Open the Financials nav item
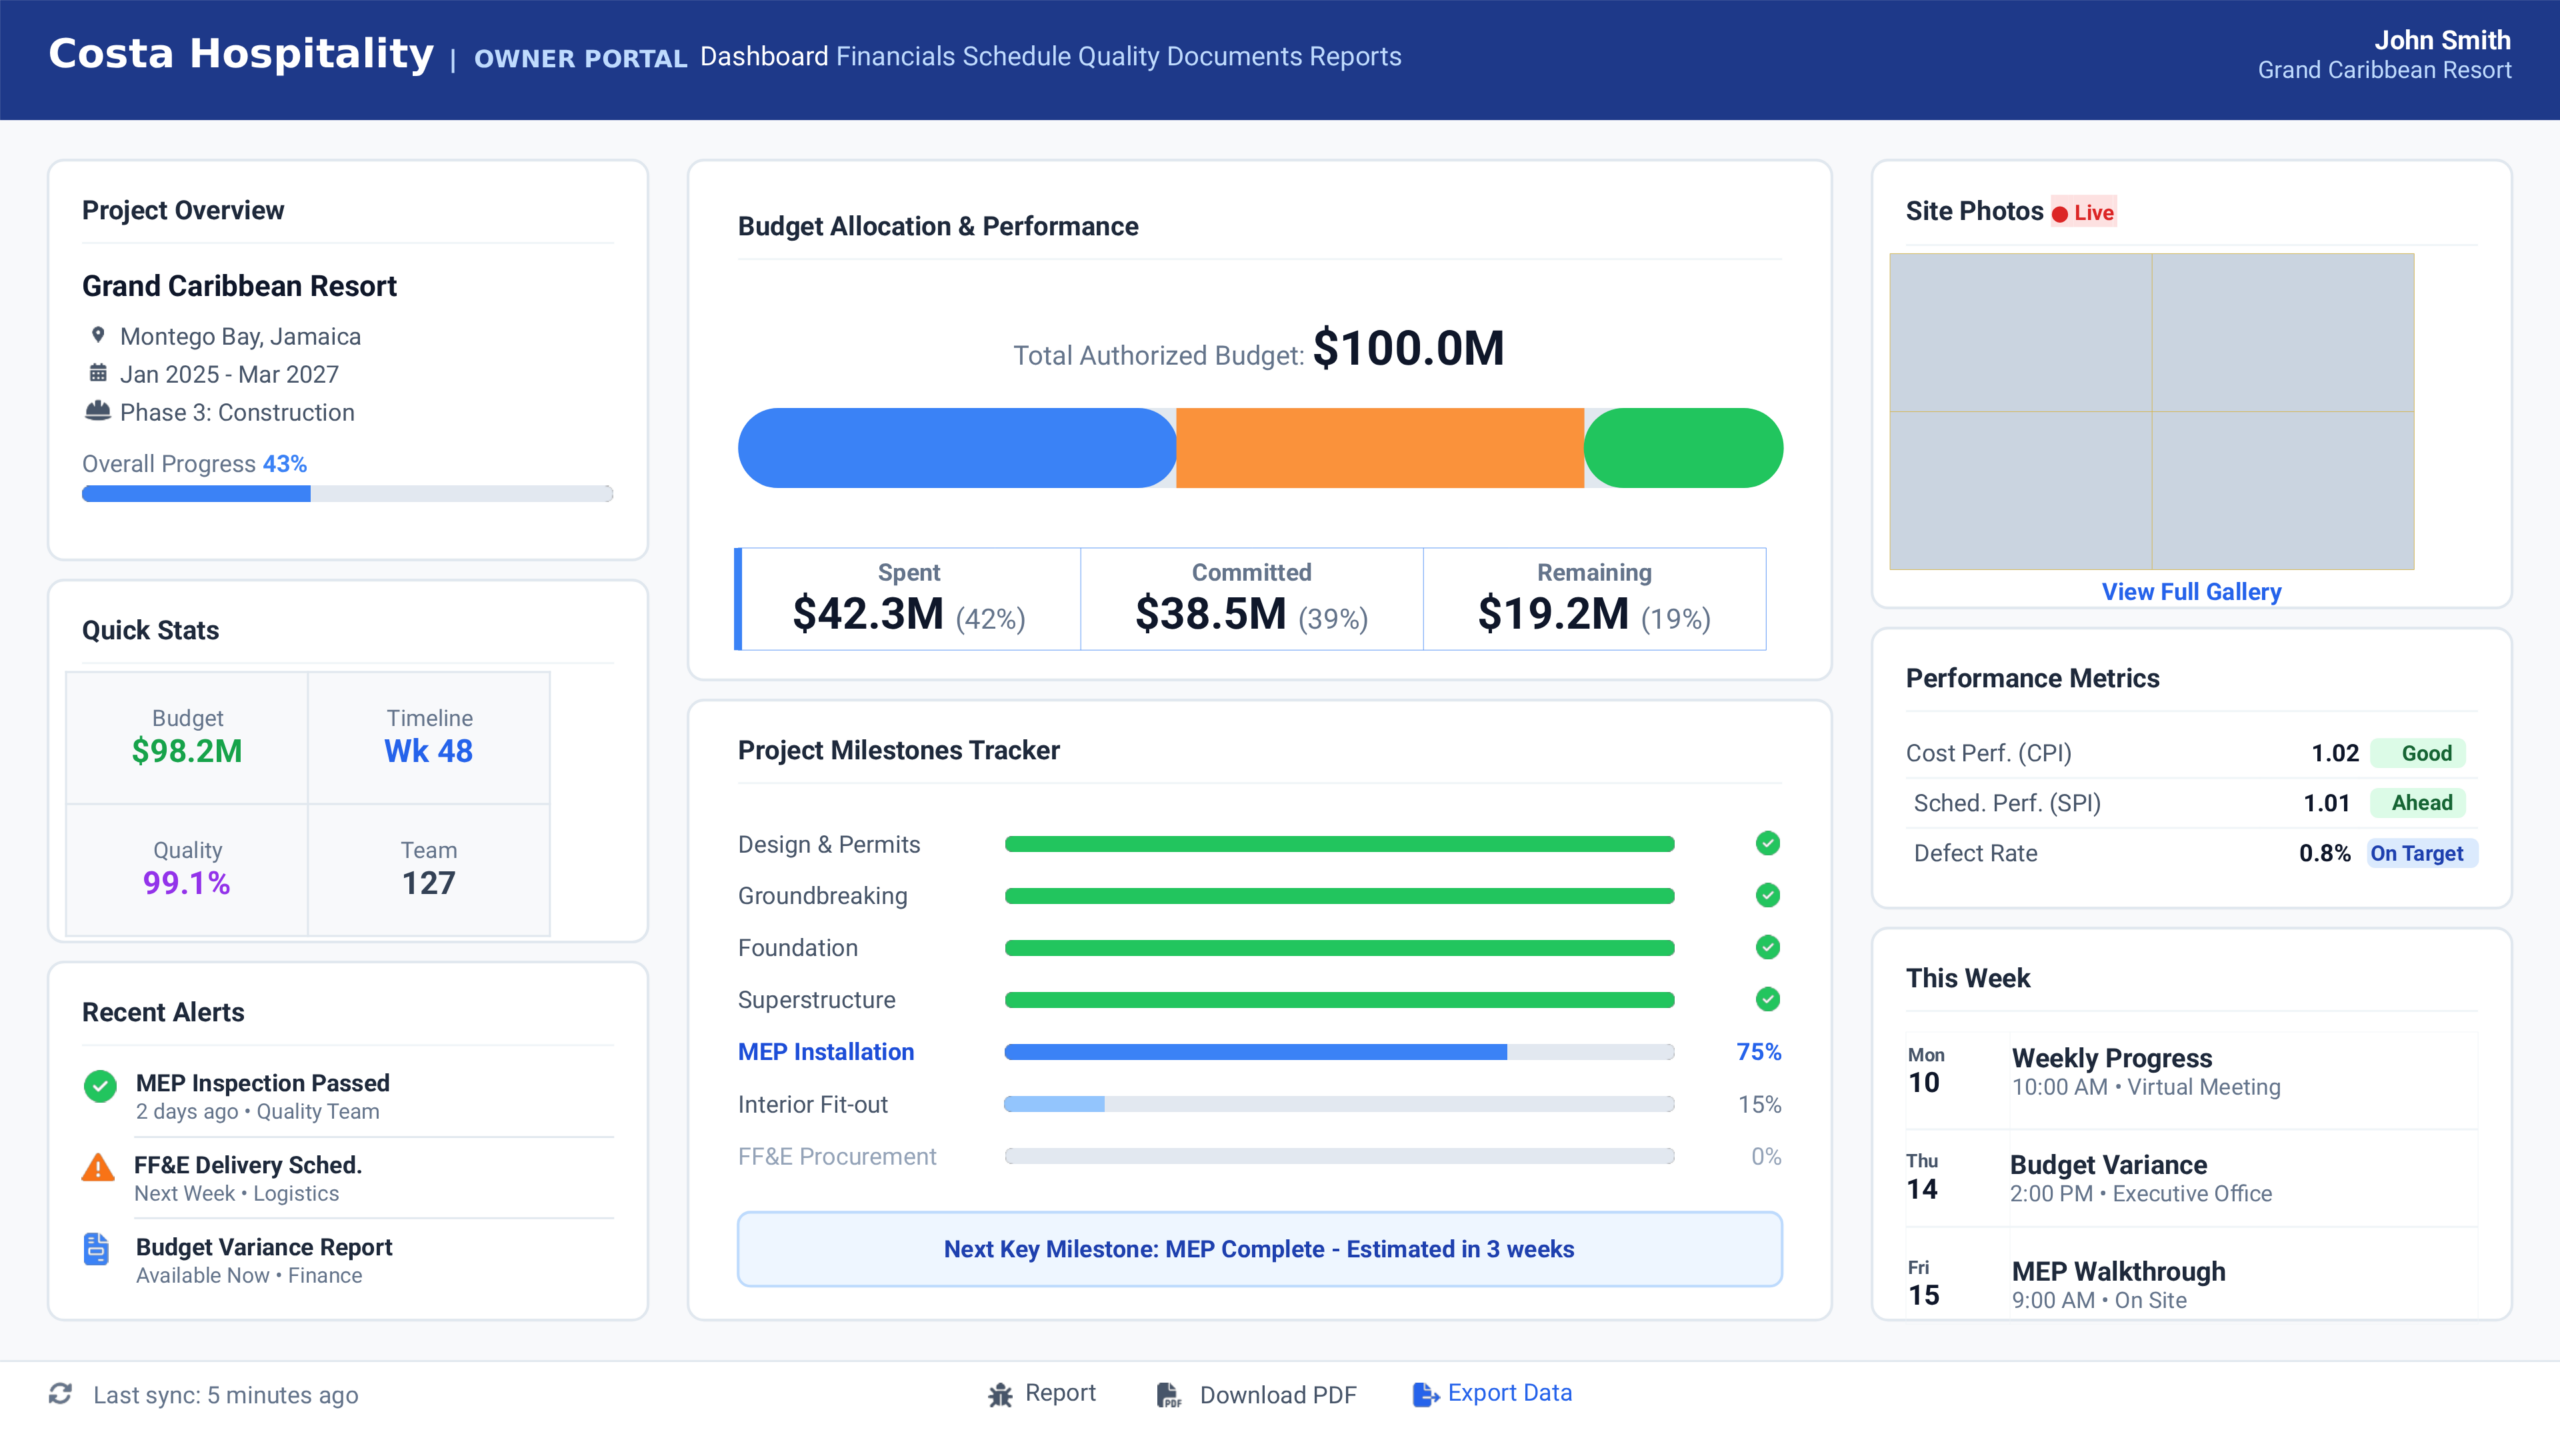Screen dimensions: 2560x1440 (x=896, y=56)
